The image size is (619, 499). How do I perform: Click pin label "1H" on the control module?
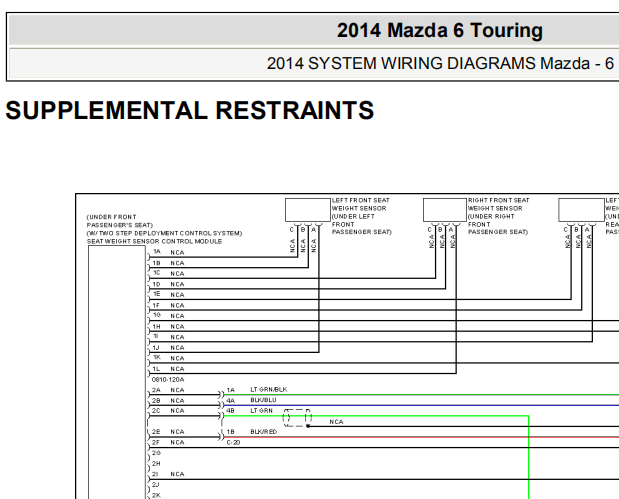tap(157, 326)
